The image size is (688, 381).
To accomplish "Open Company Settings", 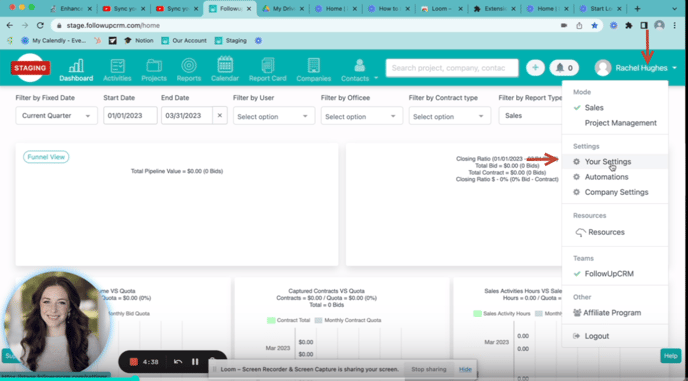I will pos(615,192).
